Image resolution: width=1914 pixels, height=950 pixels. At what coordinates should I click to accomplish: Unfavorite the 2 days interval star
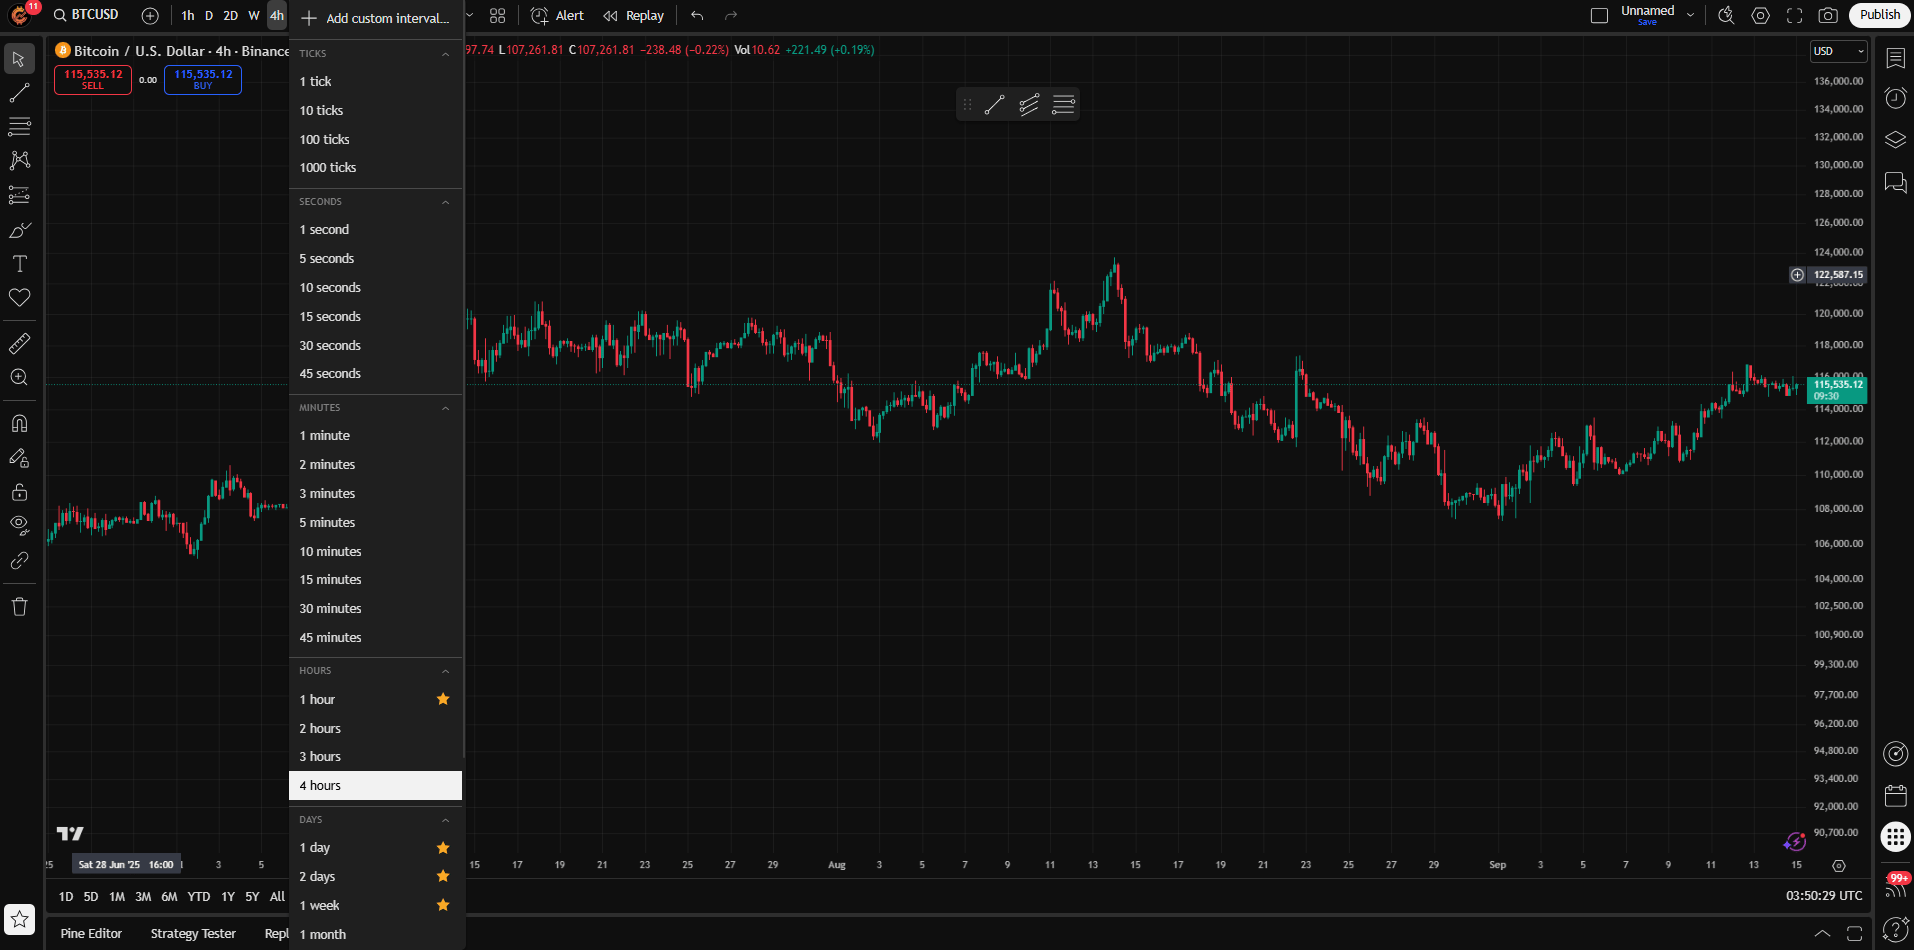(x=443, y=876)
